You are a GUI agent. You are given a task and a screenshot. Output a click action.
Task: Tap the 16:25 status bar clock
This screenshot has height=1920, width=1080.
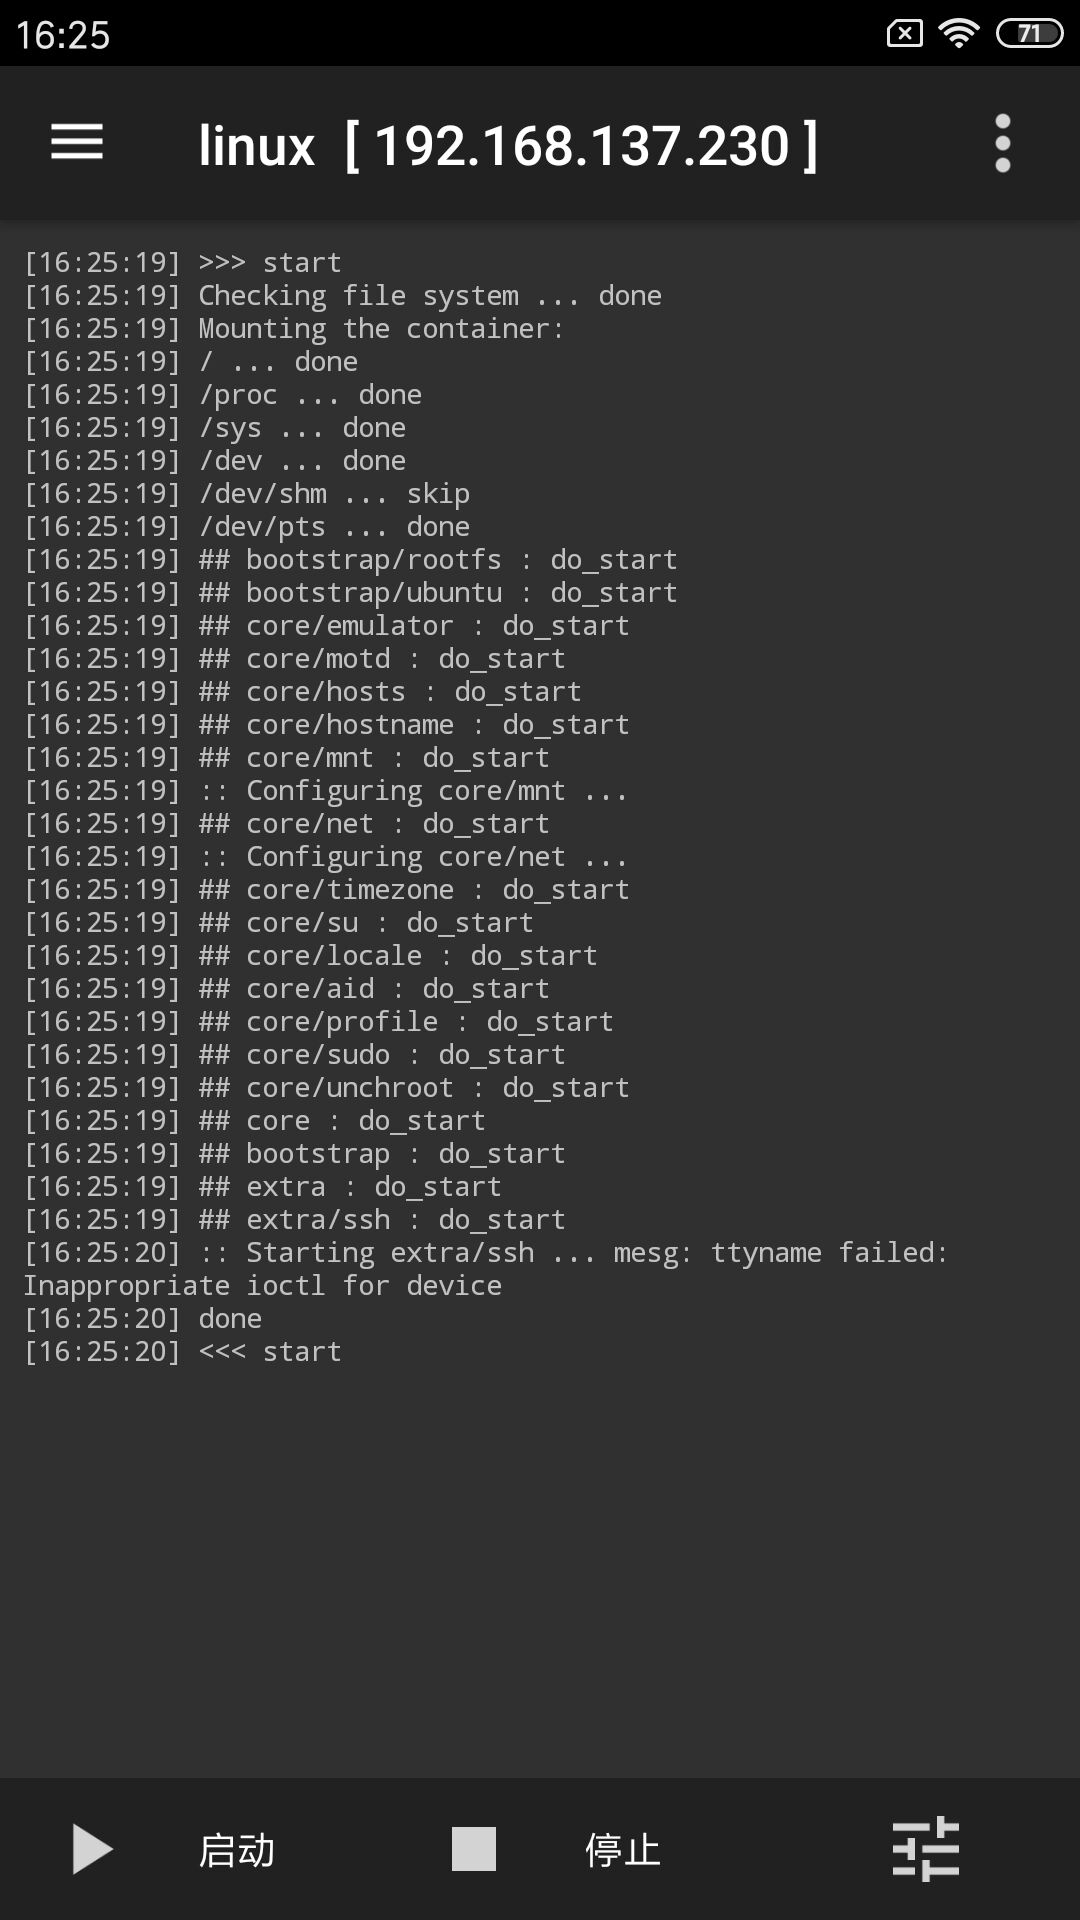coord(63,35)
